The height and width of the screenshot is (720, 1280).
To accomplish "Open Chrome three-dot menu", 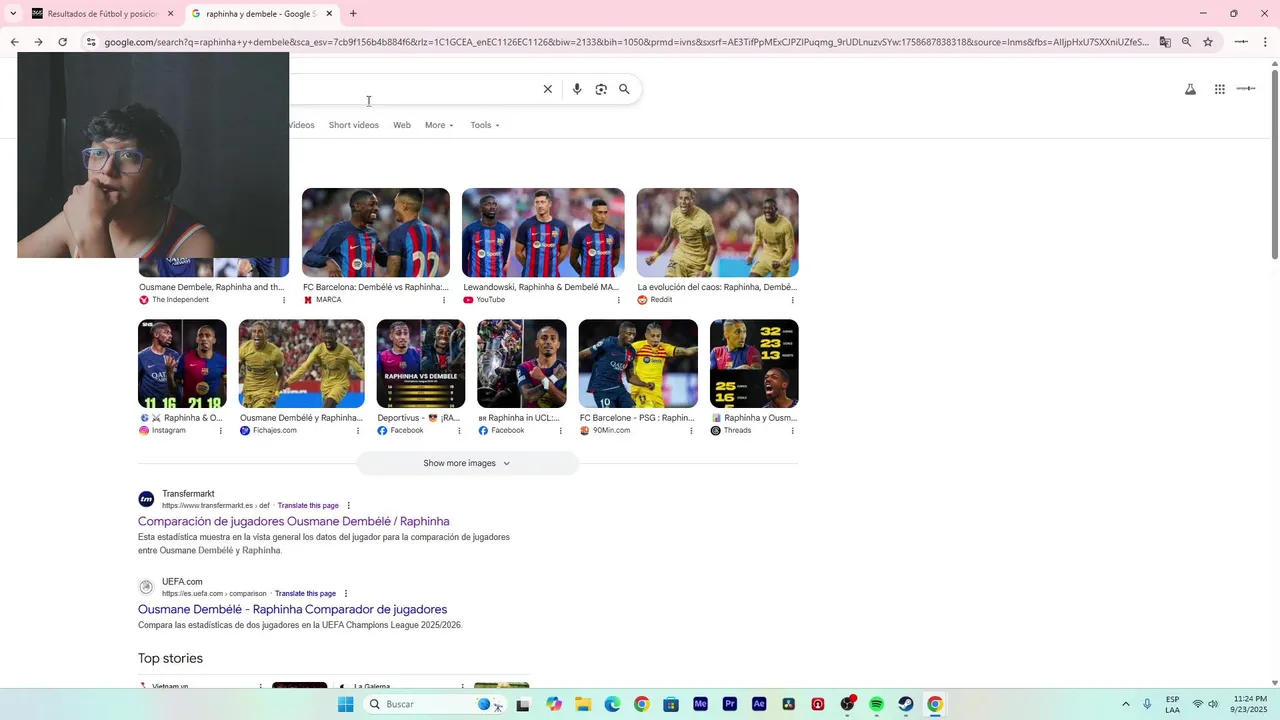I will pos(1266,42).
